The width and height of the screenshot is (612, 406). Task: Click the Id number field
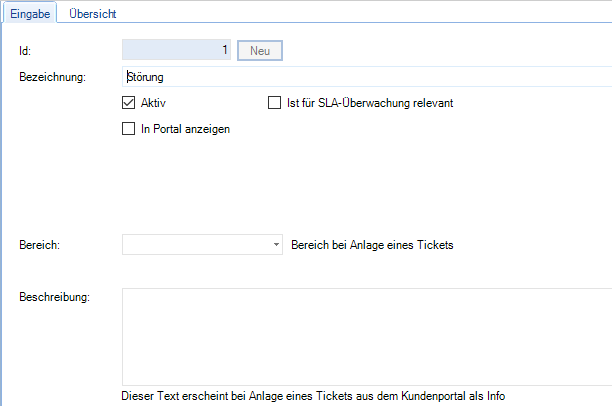[x=176, y=49]
